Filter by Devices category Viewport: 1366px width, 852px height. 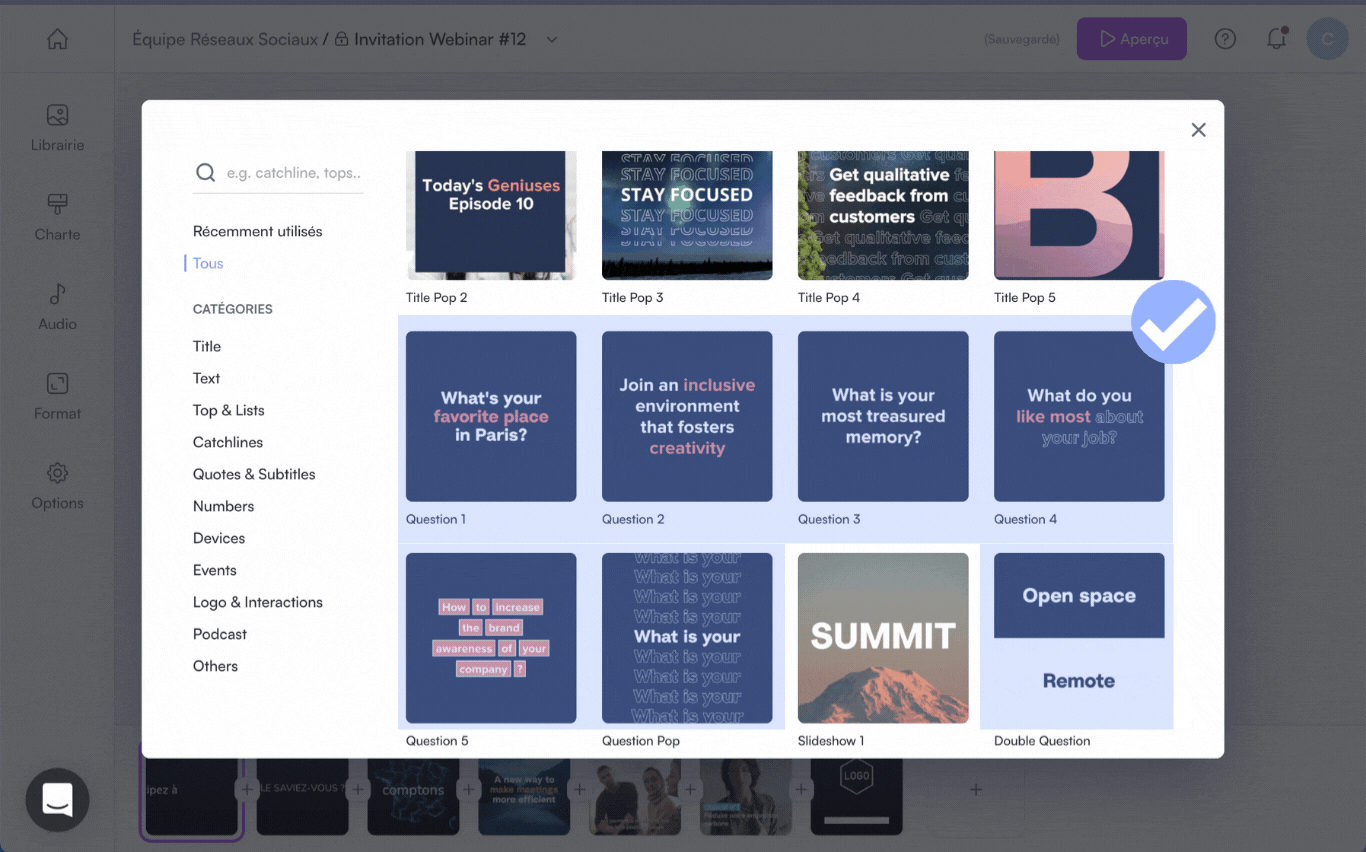pyautogui.click(x=219, y=538)
